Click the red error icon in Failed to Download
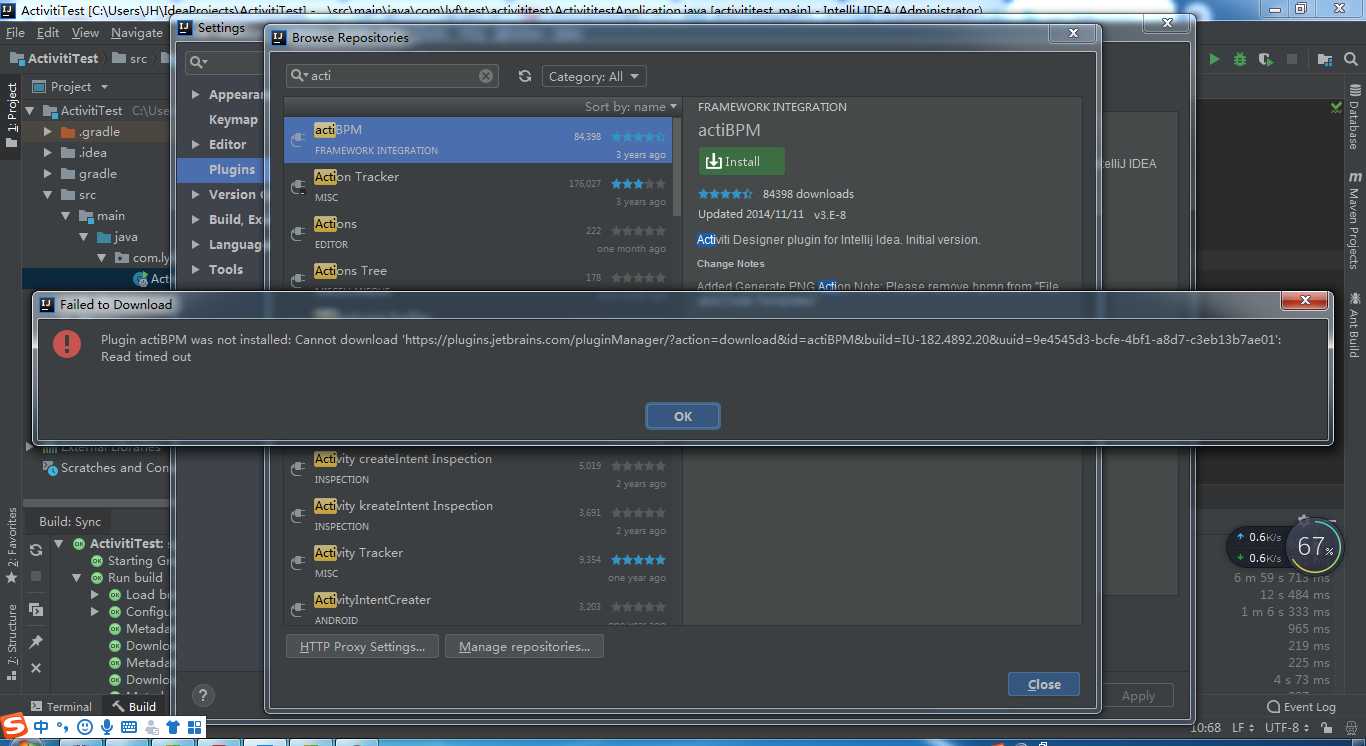 click(67, 345)
